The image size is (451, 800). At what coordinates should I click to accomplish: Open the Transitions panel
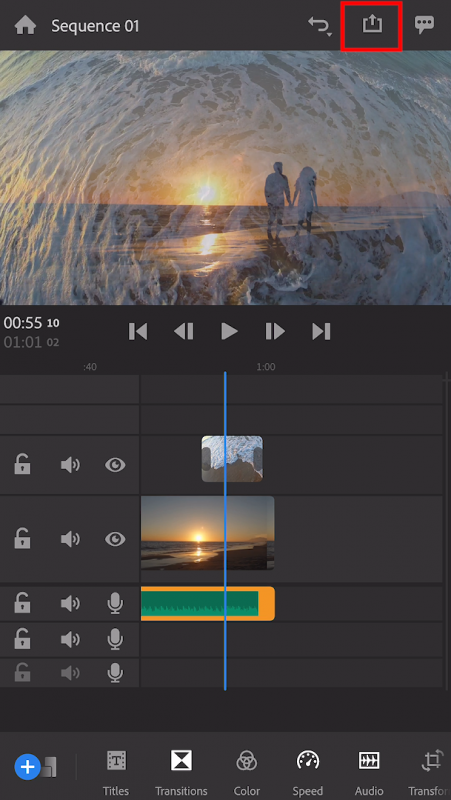(x=181, y=772)
